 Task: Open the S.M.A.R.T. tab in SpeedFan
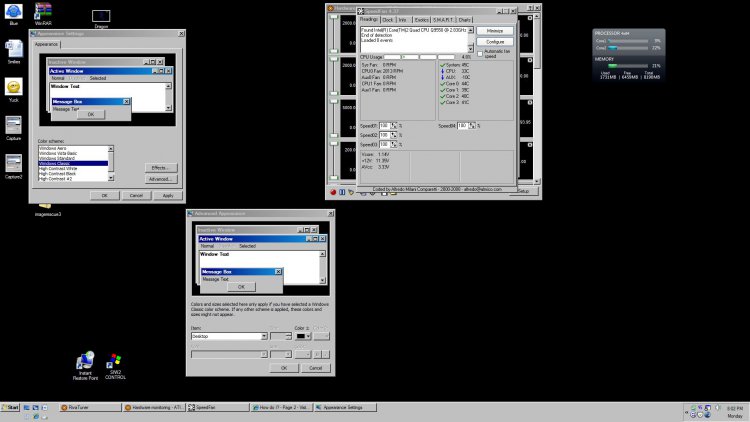point(443,20)
